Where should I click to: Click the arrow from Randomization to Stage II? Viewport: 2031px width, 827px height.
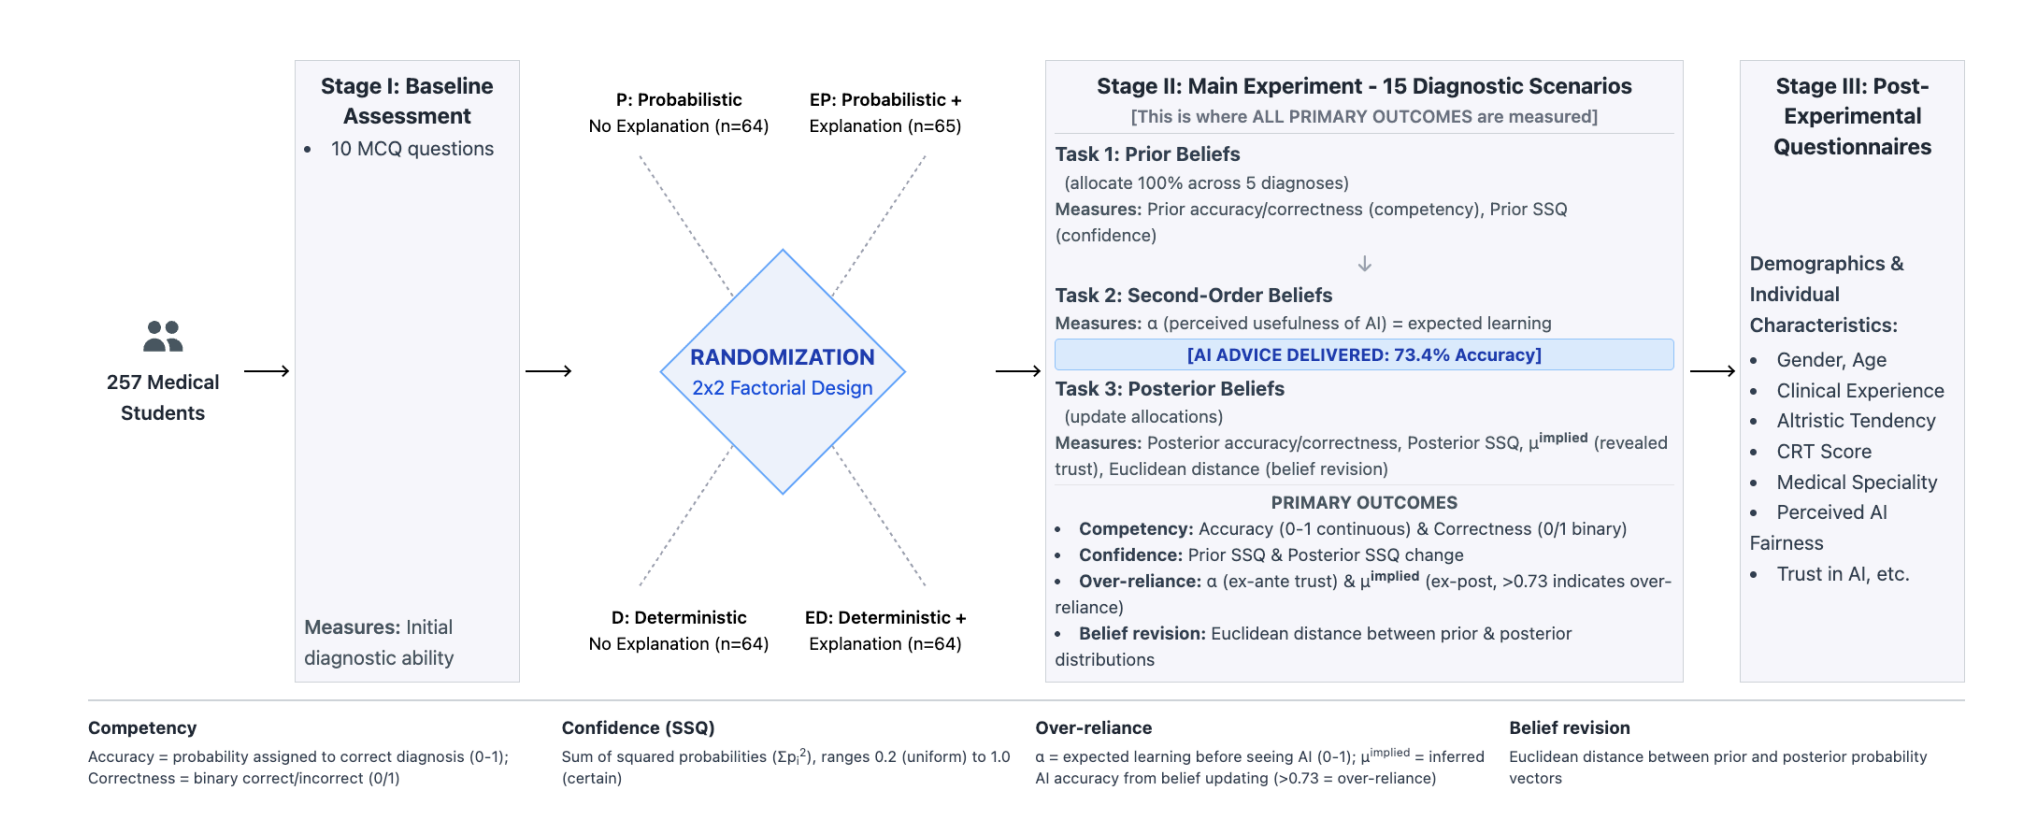click(x=1018, y=371)
